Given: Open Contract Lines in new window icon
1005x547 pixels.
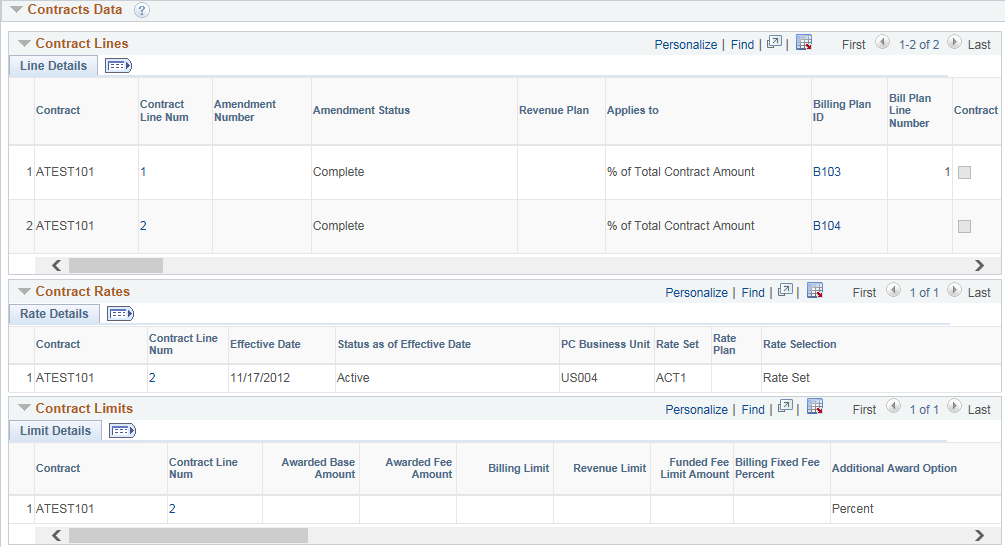Looking at the screenshot, I should [774, 42].
